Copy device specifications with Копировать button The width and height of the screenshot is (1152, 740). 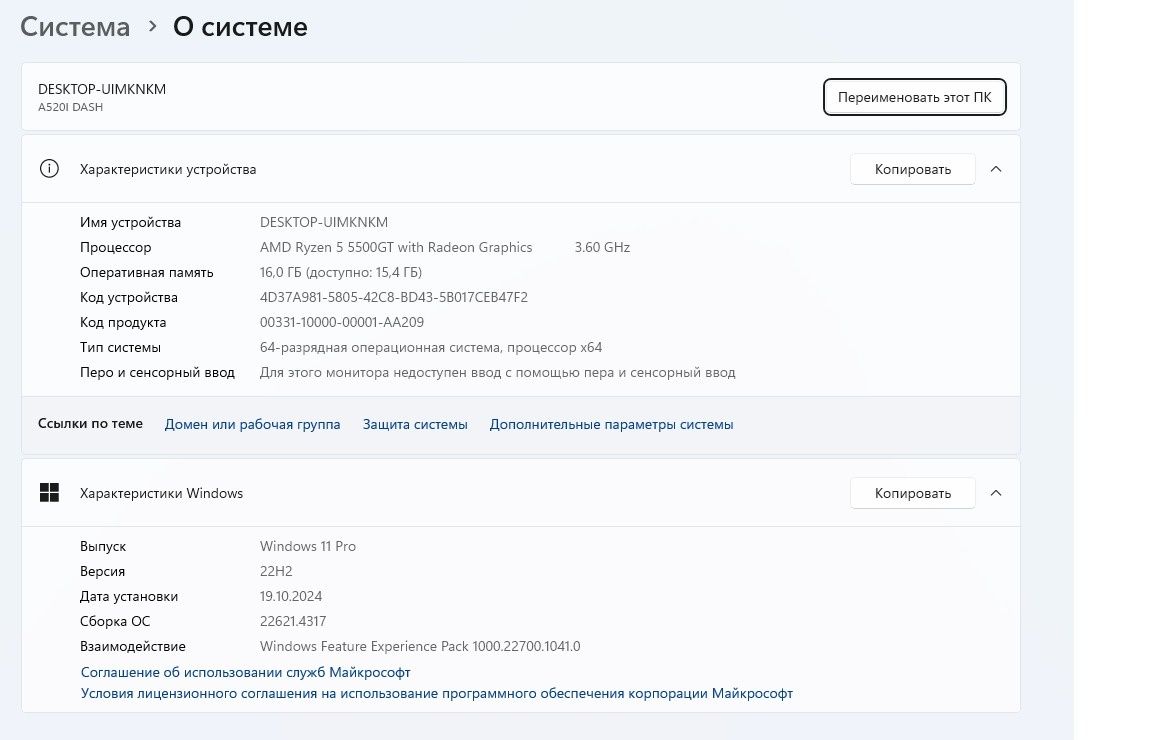tap(912, 169)
